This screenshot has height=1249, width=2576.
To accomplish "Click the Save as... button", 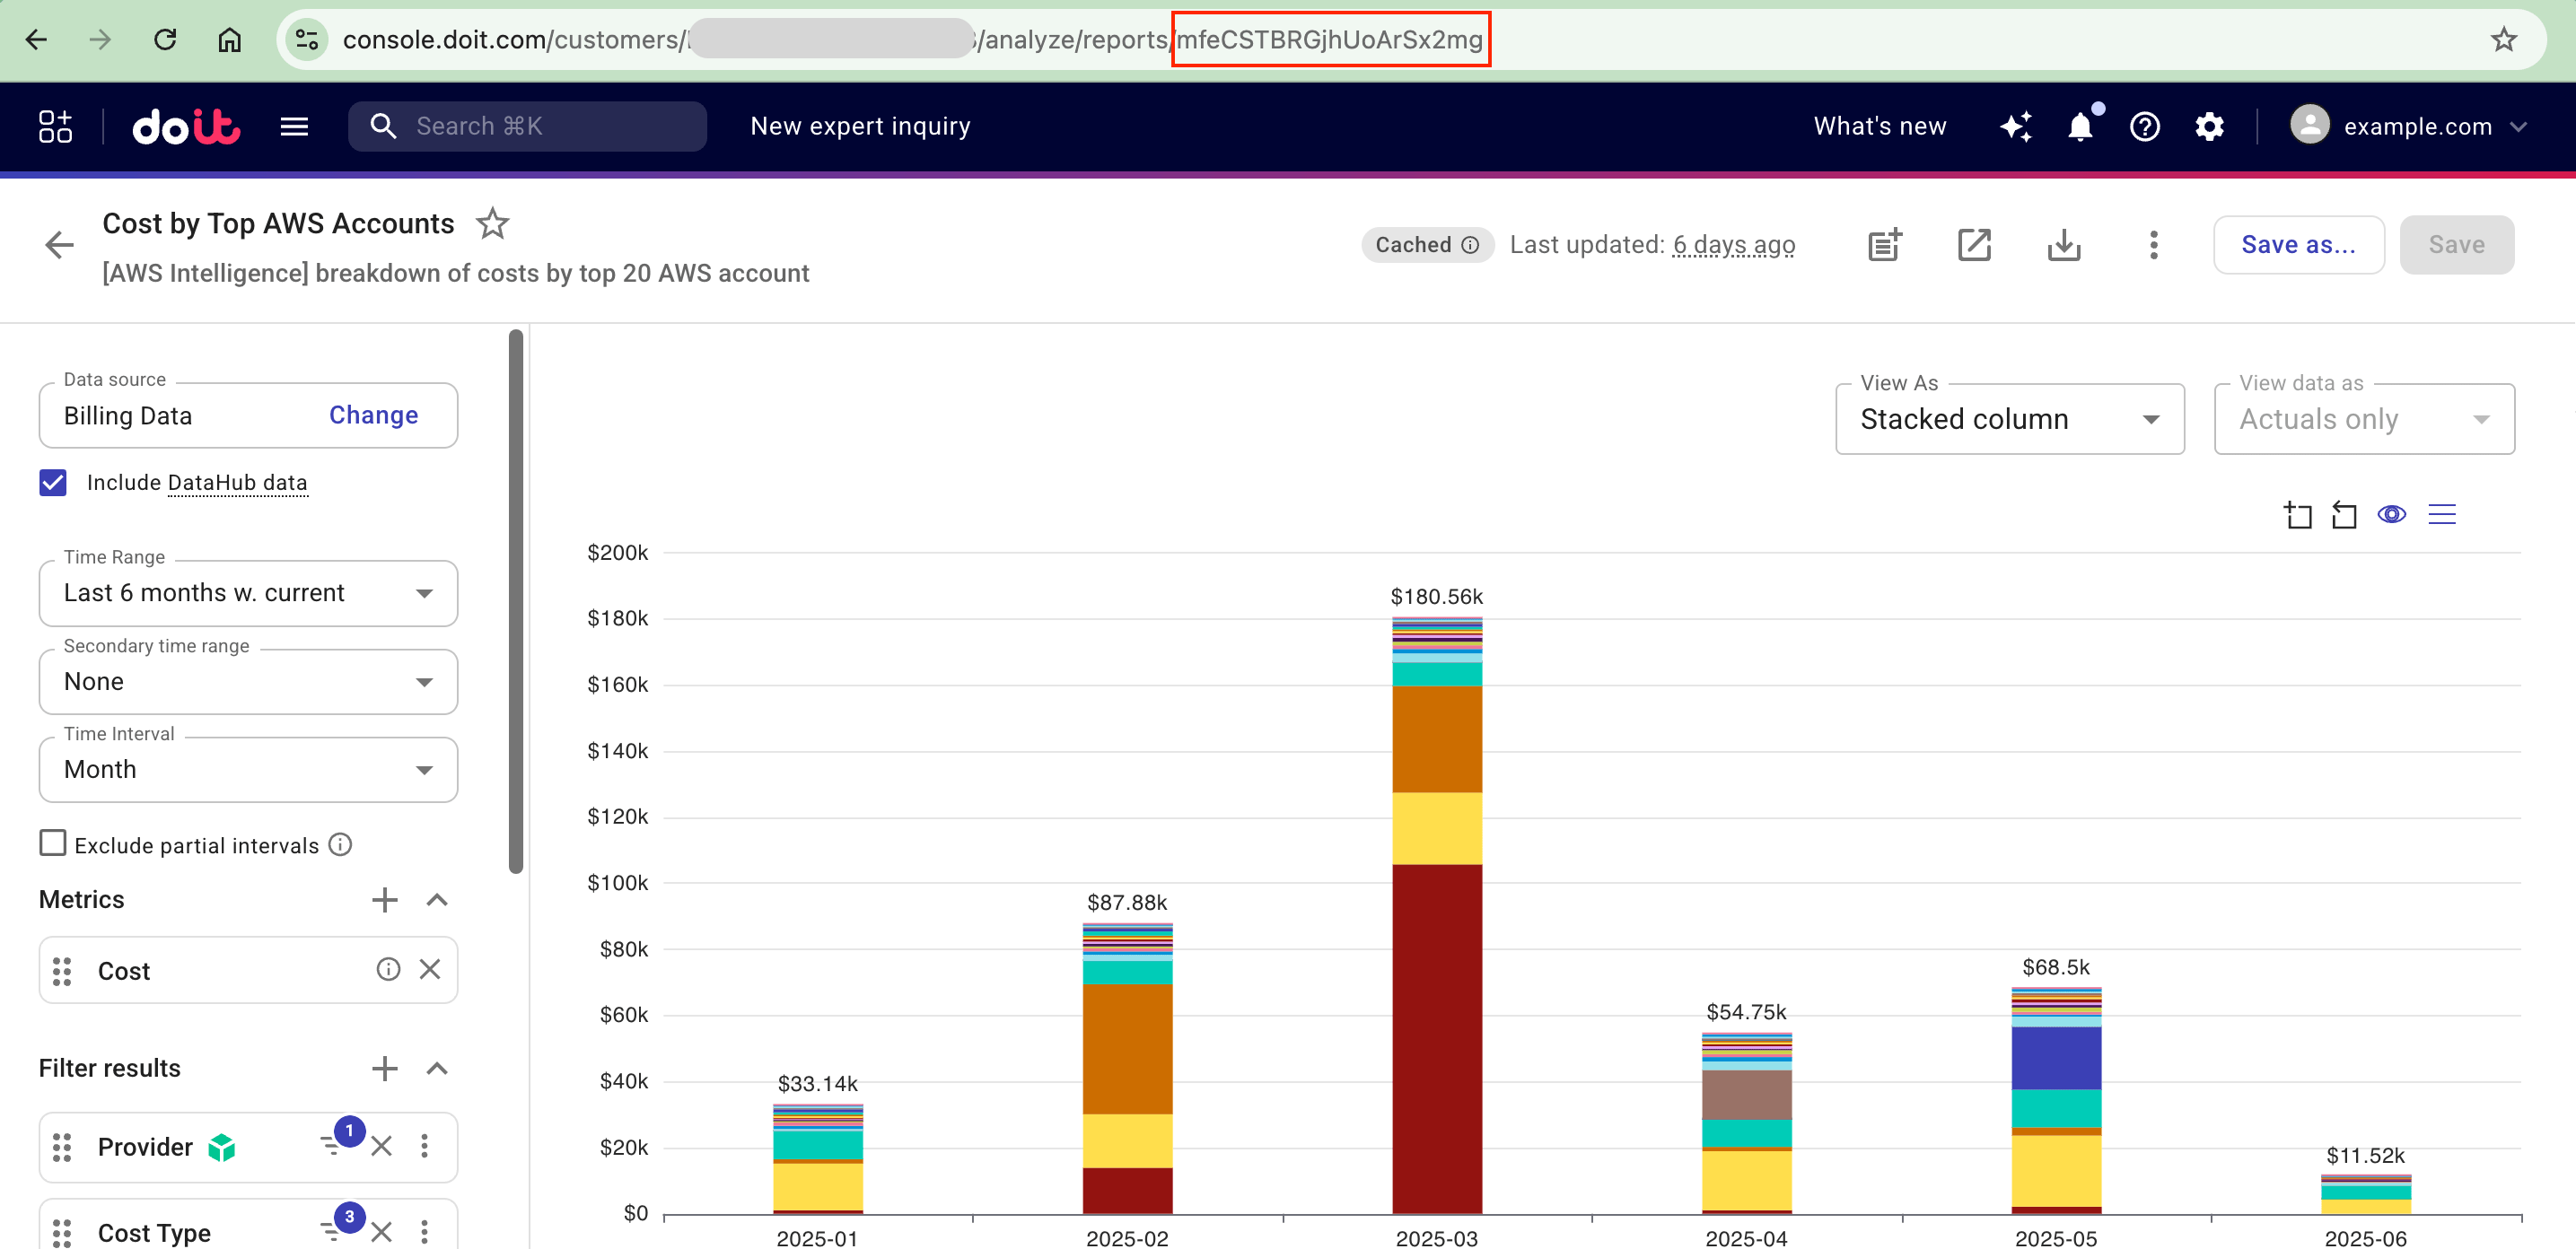I will pos(2297,245).
